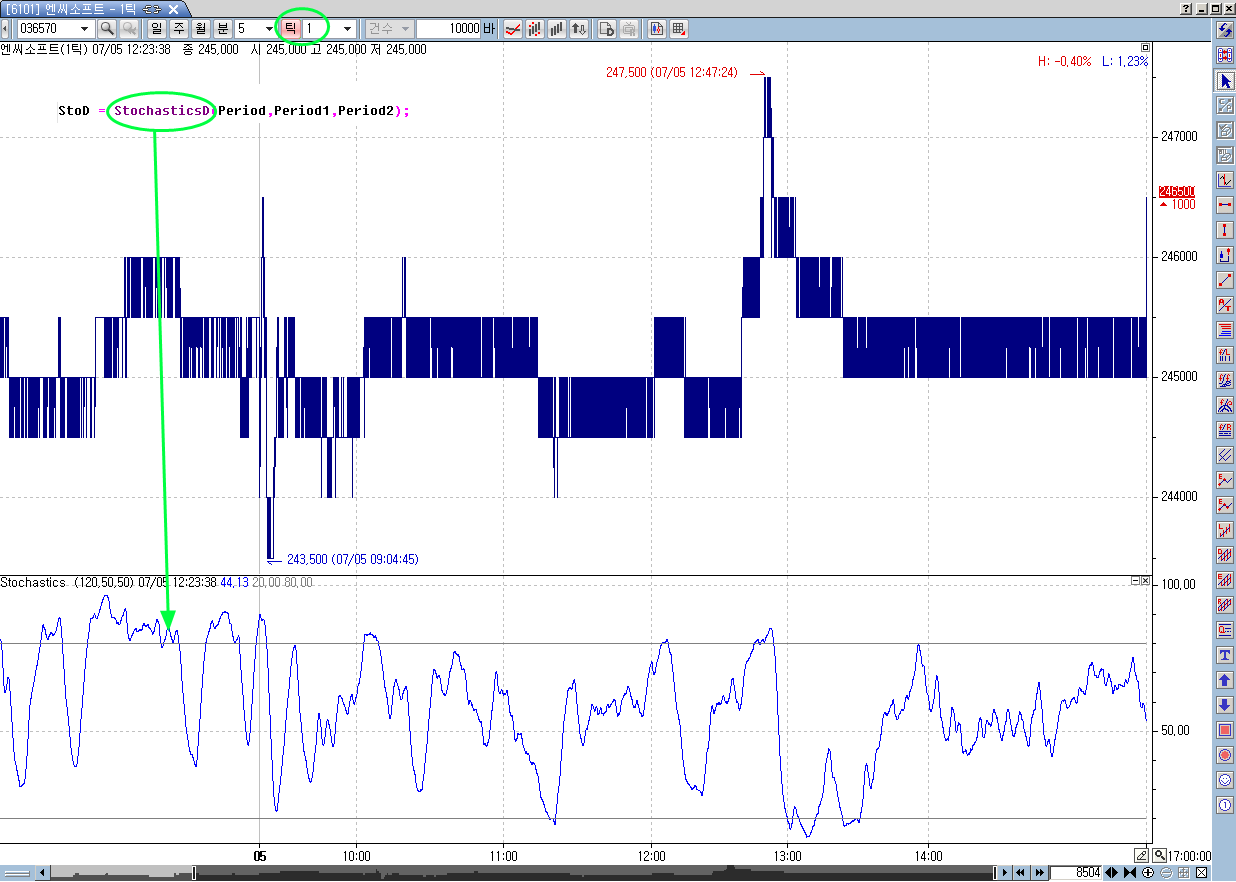Click the refresh arrows icon at sidebar top
Image resolution: width=1236 pixels, height=882 pixels.
(1224, 30)
